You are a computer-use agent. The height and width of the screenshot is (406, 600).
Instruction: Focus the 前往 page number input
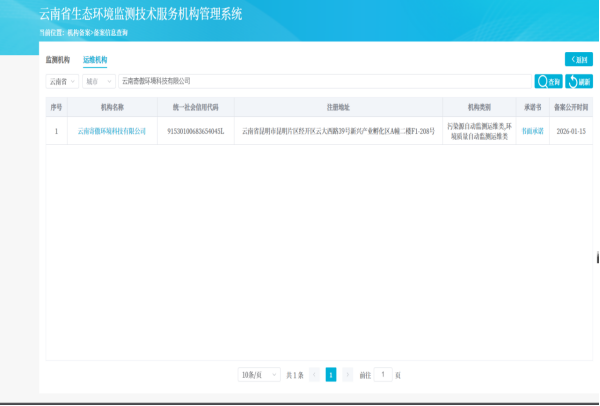tap(383, 375)
